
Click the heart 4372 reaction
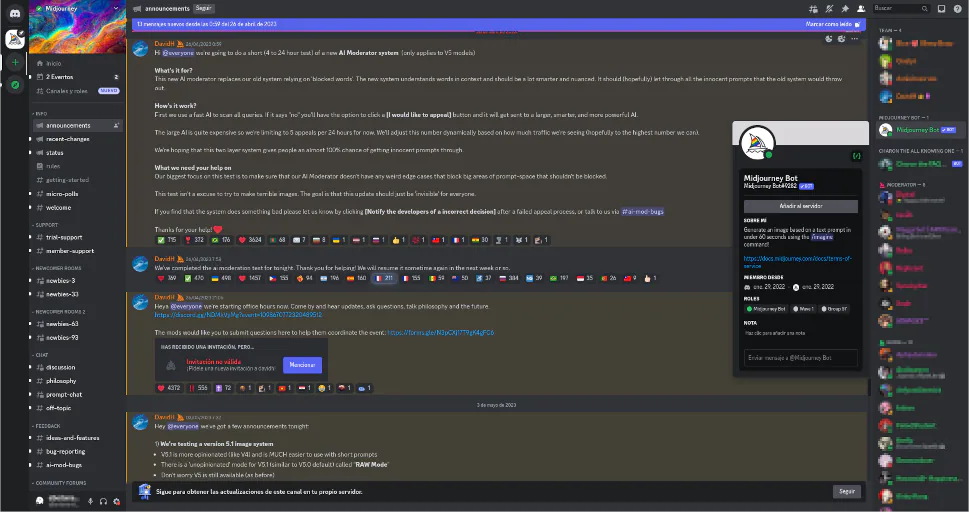169,388
